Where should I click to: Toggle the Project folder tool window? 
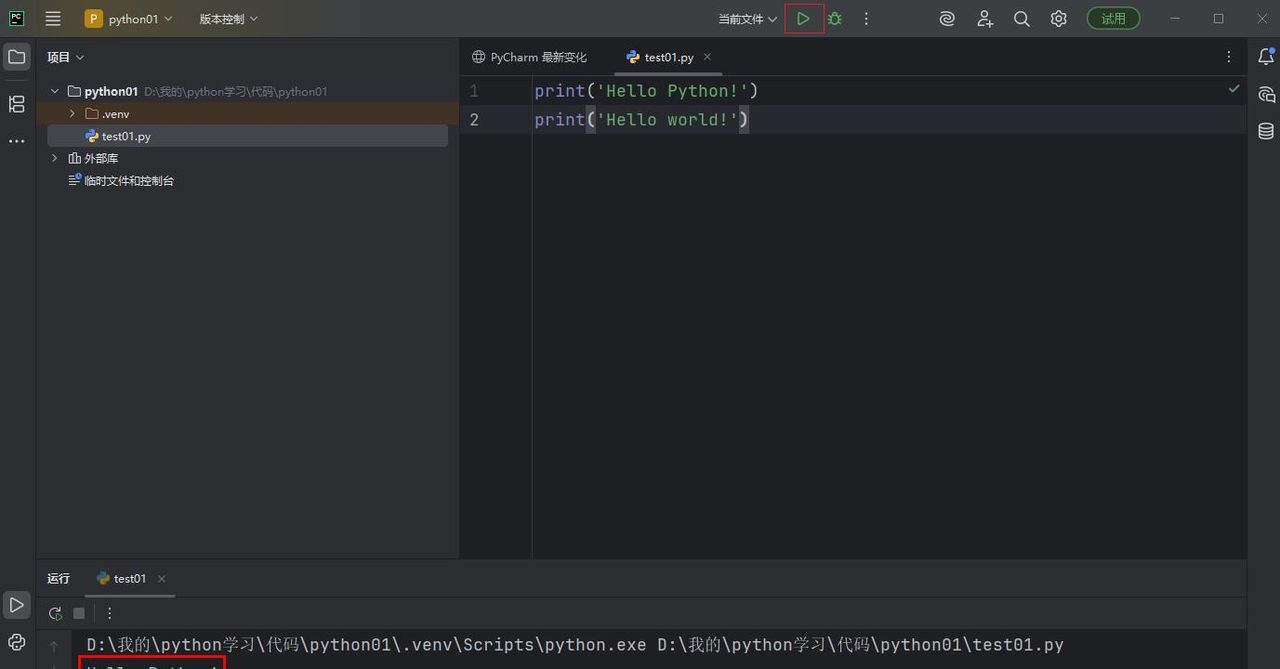[17, 57]
